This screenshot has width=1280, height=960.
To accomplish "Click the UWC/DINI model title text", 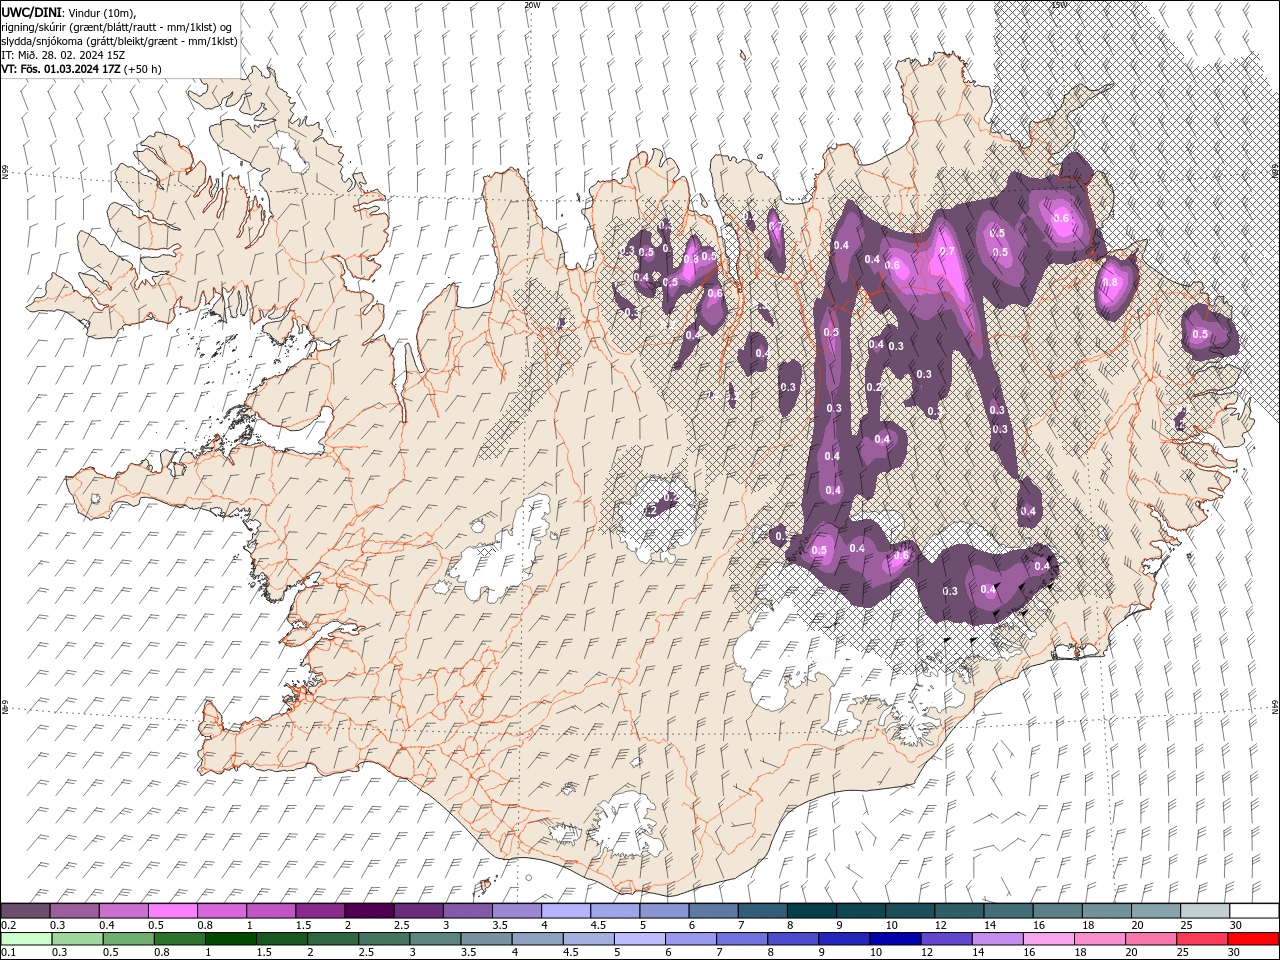I will click(x=31, y=11).
